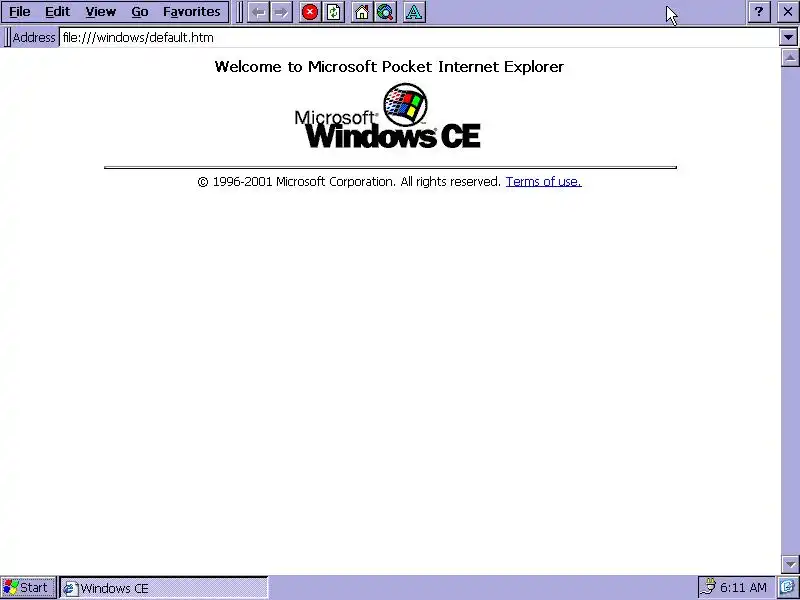Image resolution: width=800 pixels, height=600 pixels.
Task: Click the 6:11 AM clock
Action: pos(743,588)
